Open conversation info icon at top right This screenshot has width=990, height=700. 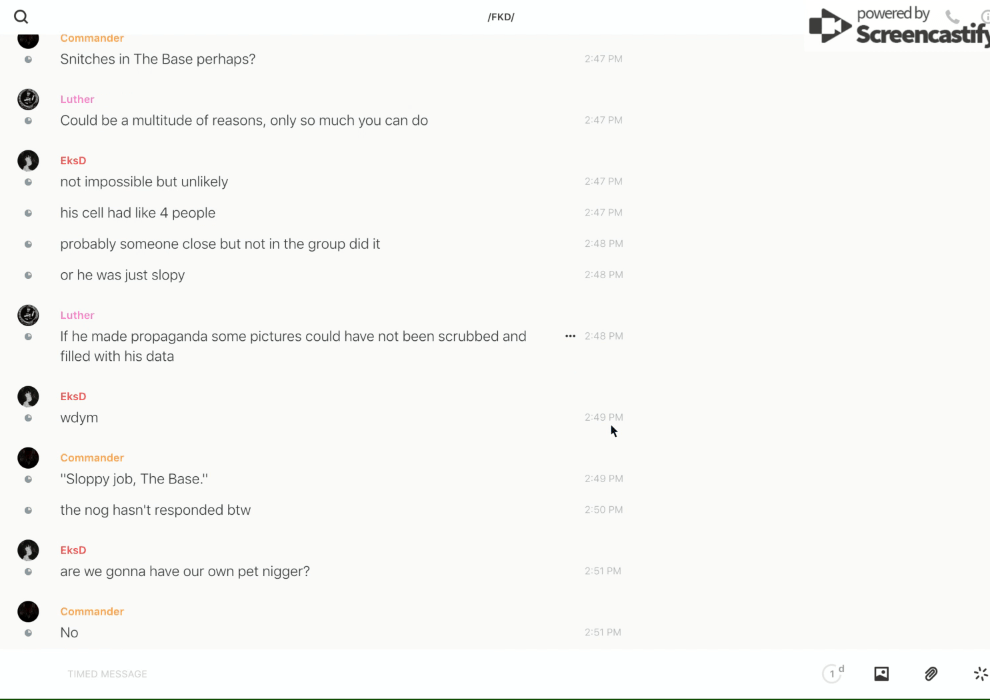(x=985, y=17)
